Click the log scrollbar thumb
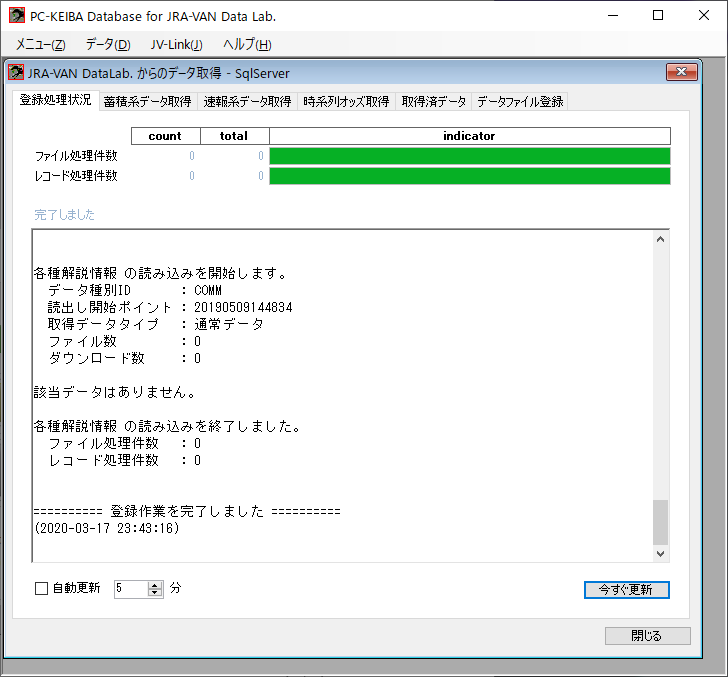 pyautogui.click(x=660, y=522)
